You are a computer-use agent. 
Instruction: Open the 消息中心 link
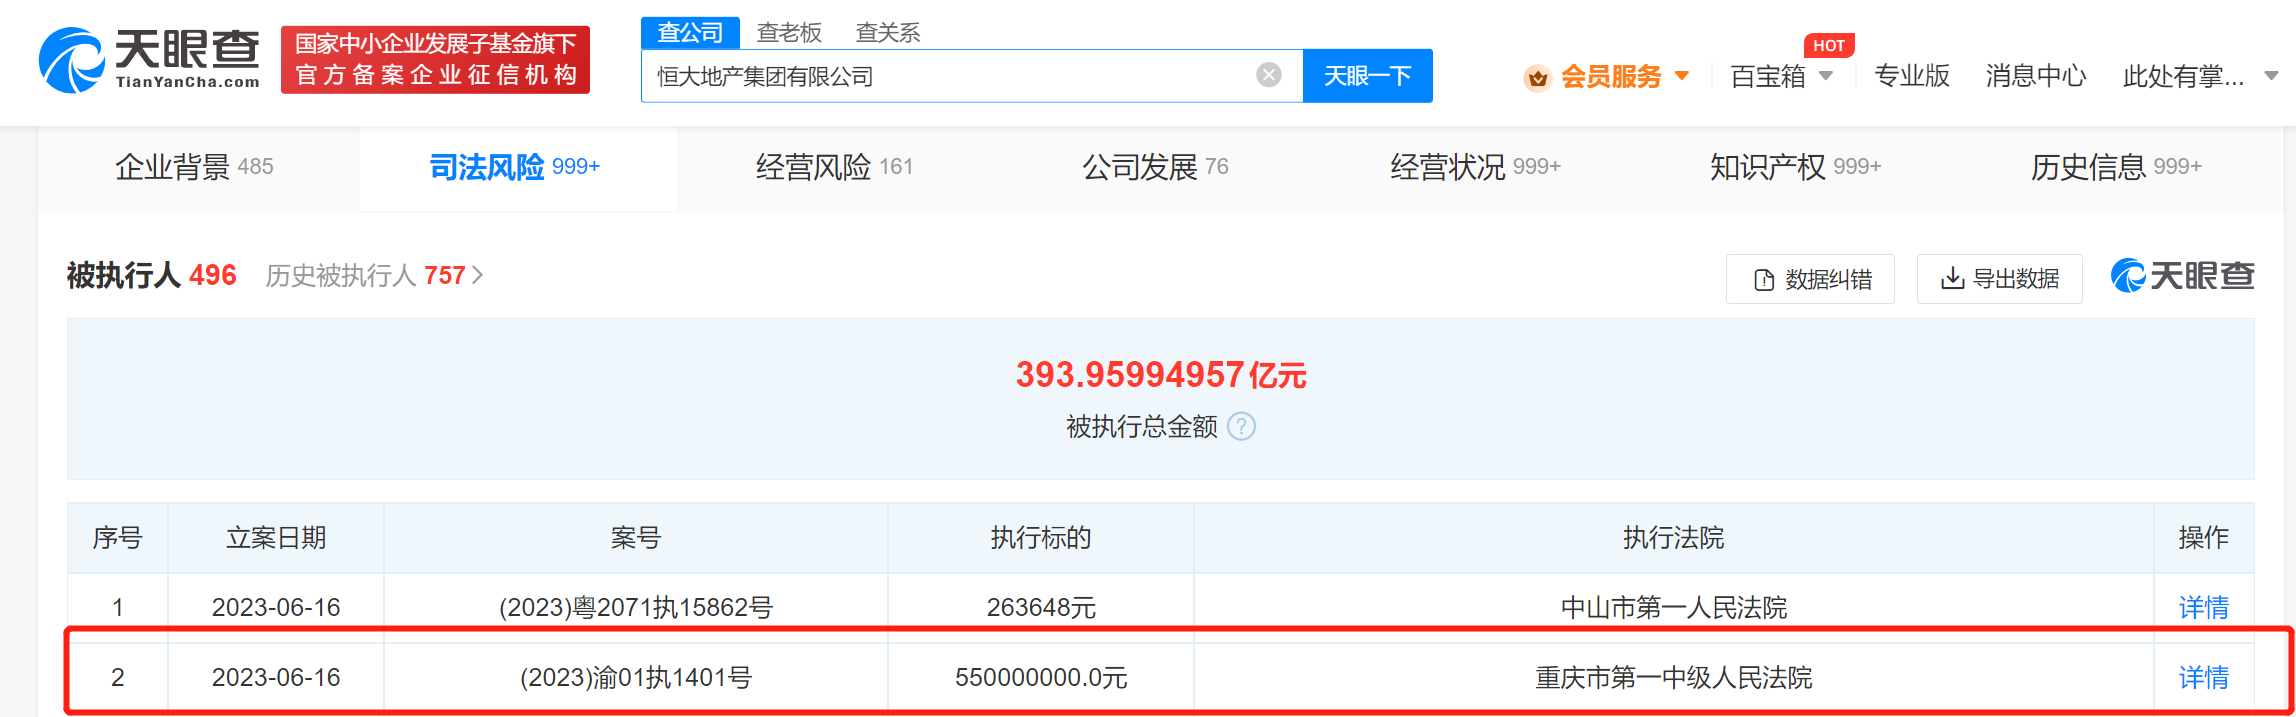(2036, 76)
